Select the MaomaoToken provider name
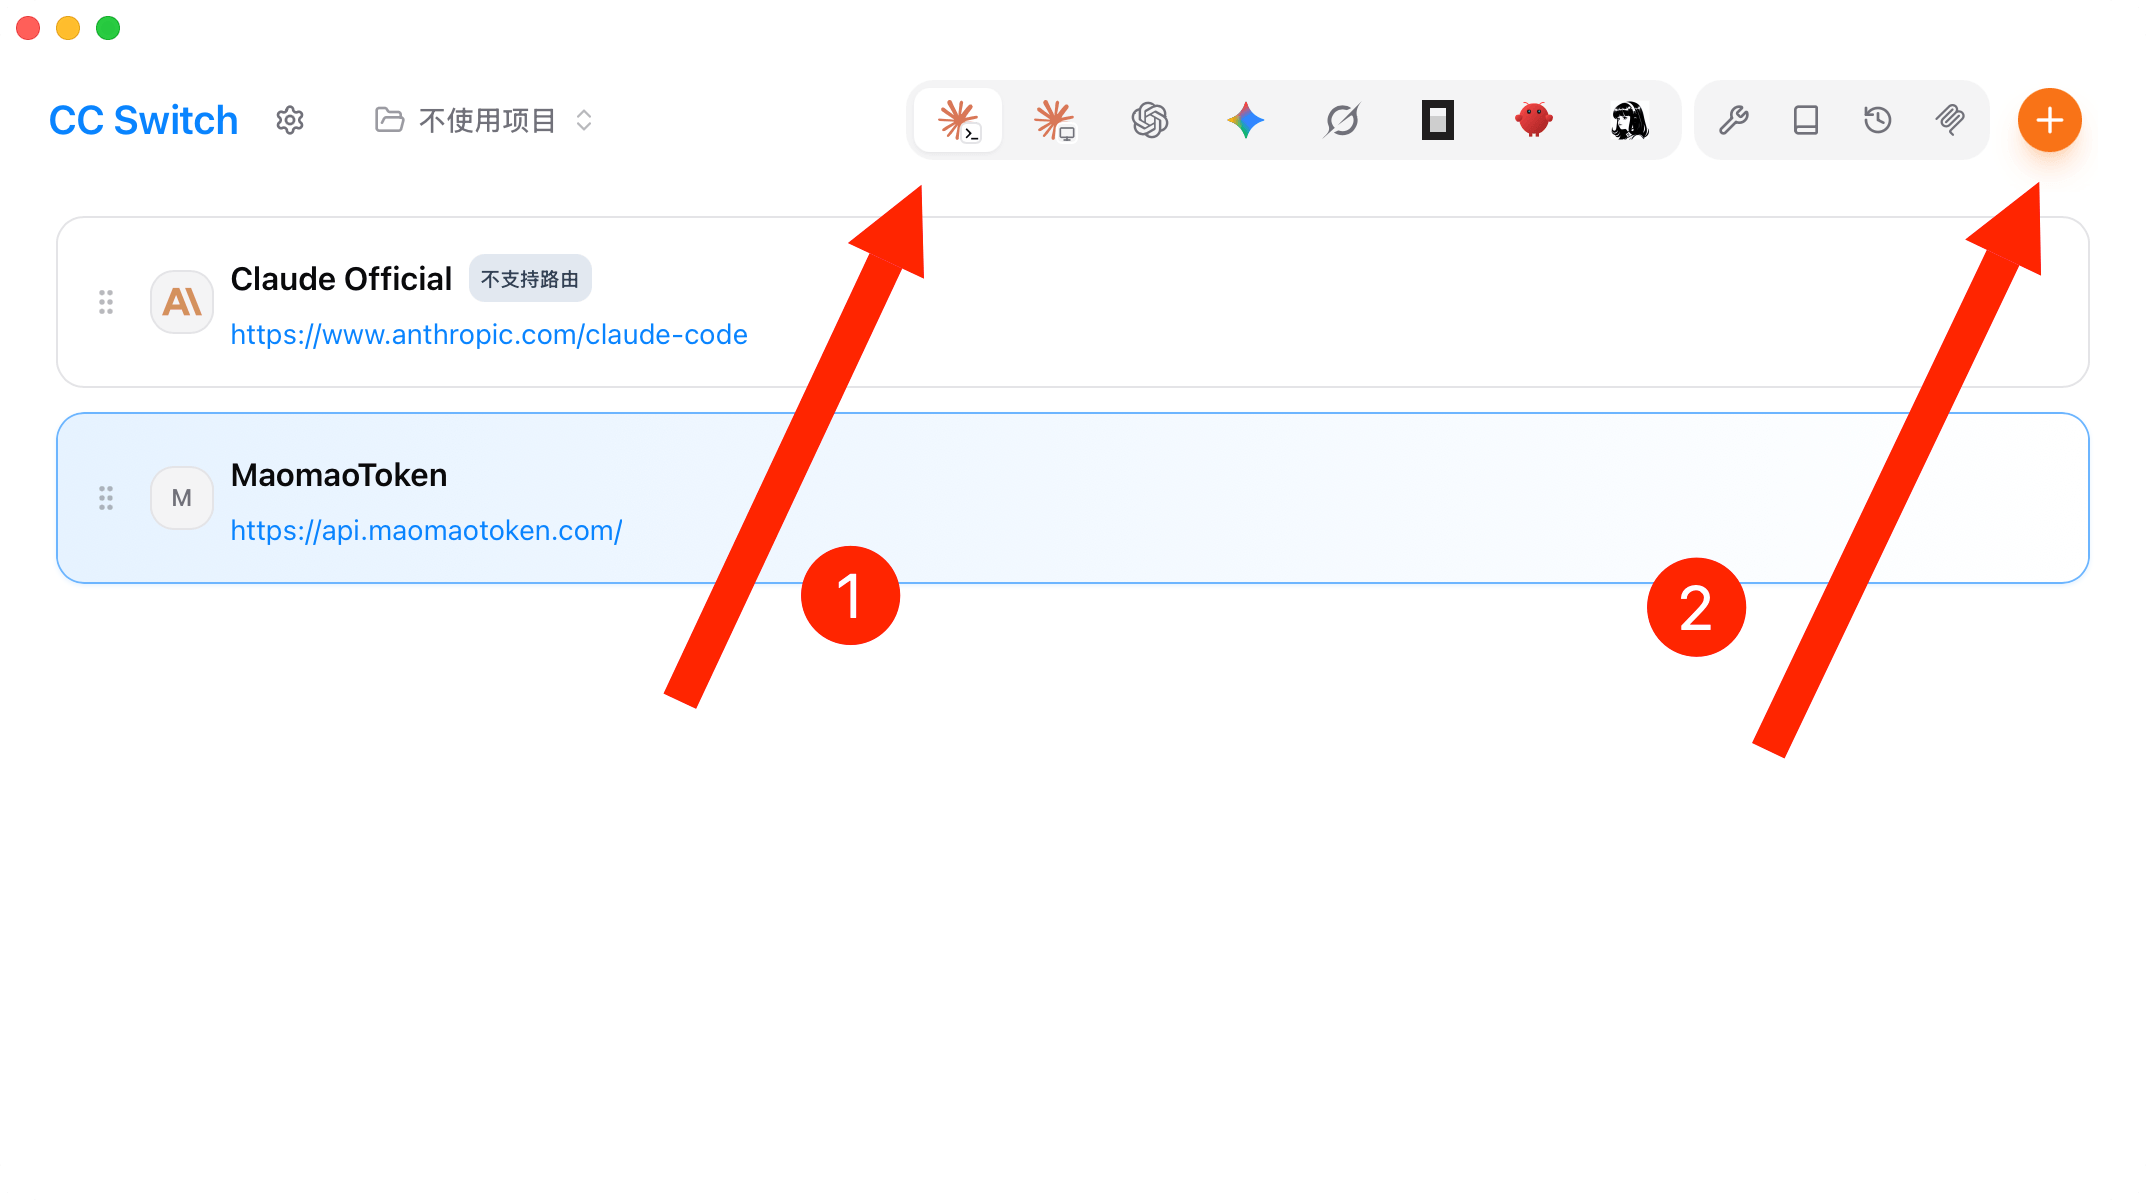This screenshot has height=1200, width=2146. (339, 475)
